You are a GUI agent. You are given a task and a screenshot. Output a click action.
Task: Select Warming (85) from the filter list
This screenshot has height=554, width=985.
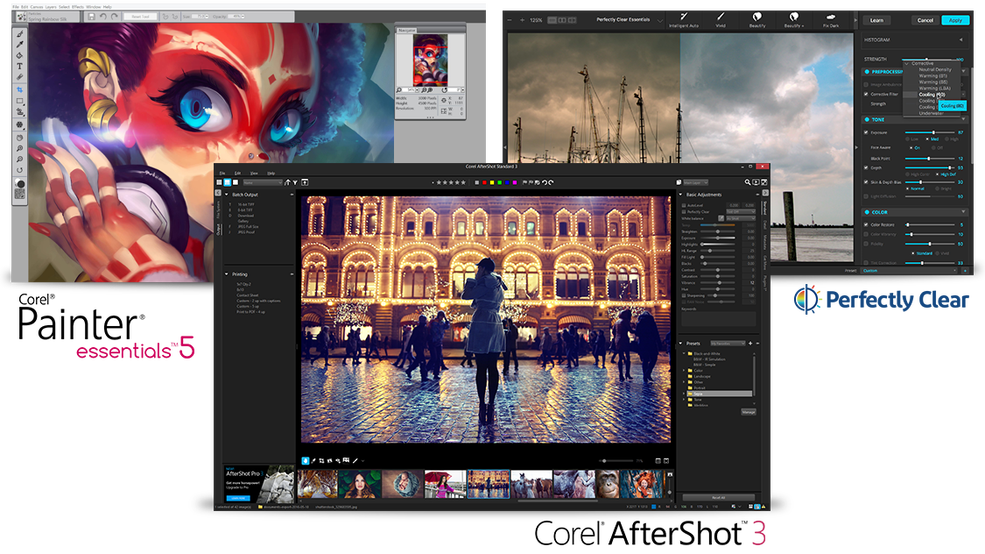pyautogui.click(x=932, y=82)
